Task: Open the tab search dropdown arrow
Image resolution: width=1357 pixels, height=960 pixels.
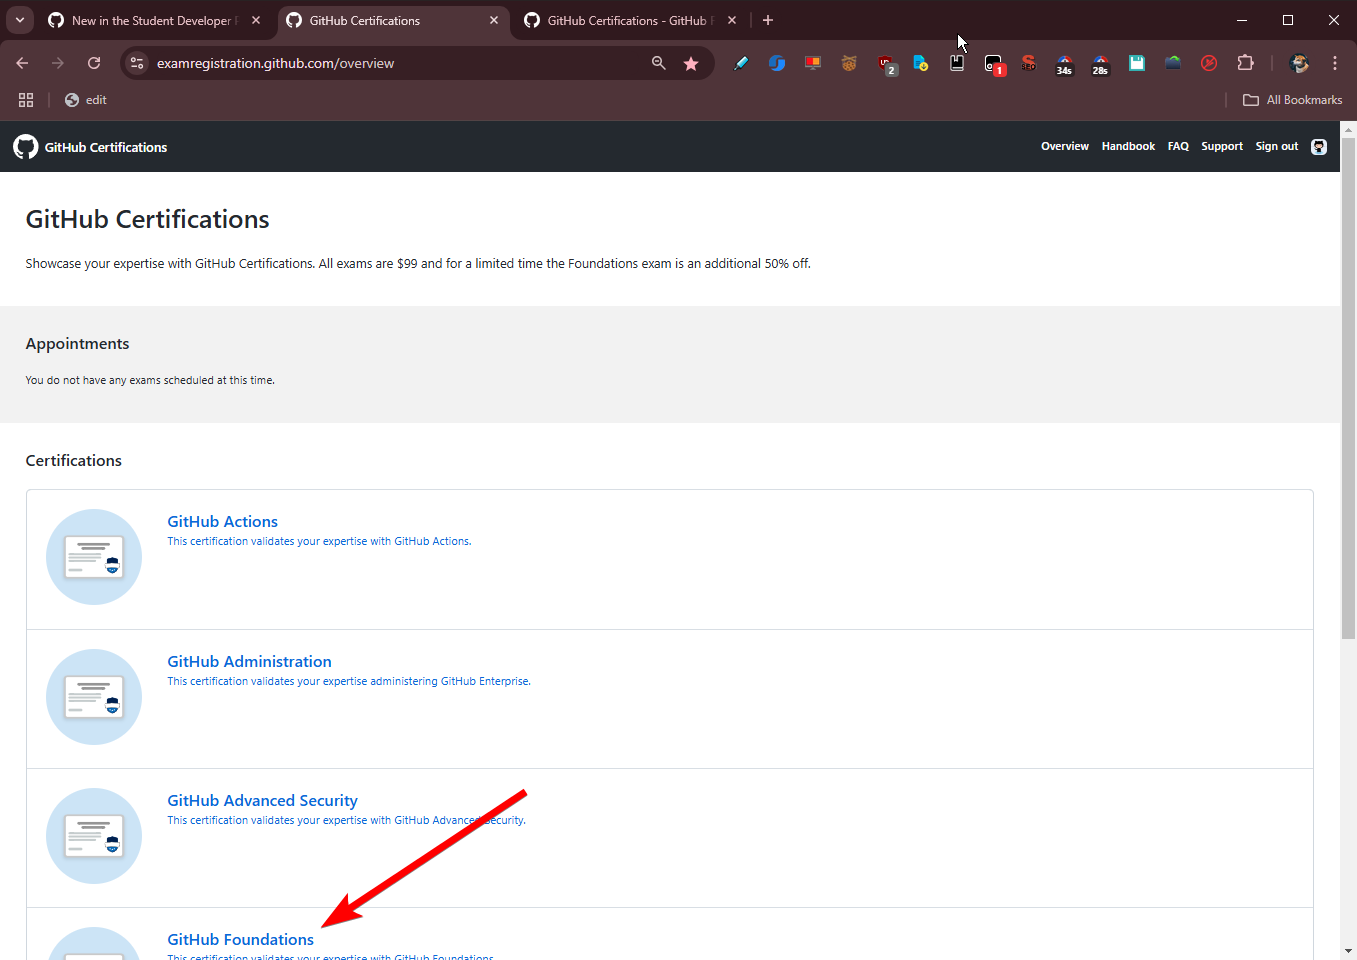Action: pyautogui.click(x=20, y=20)
